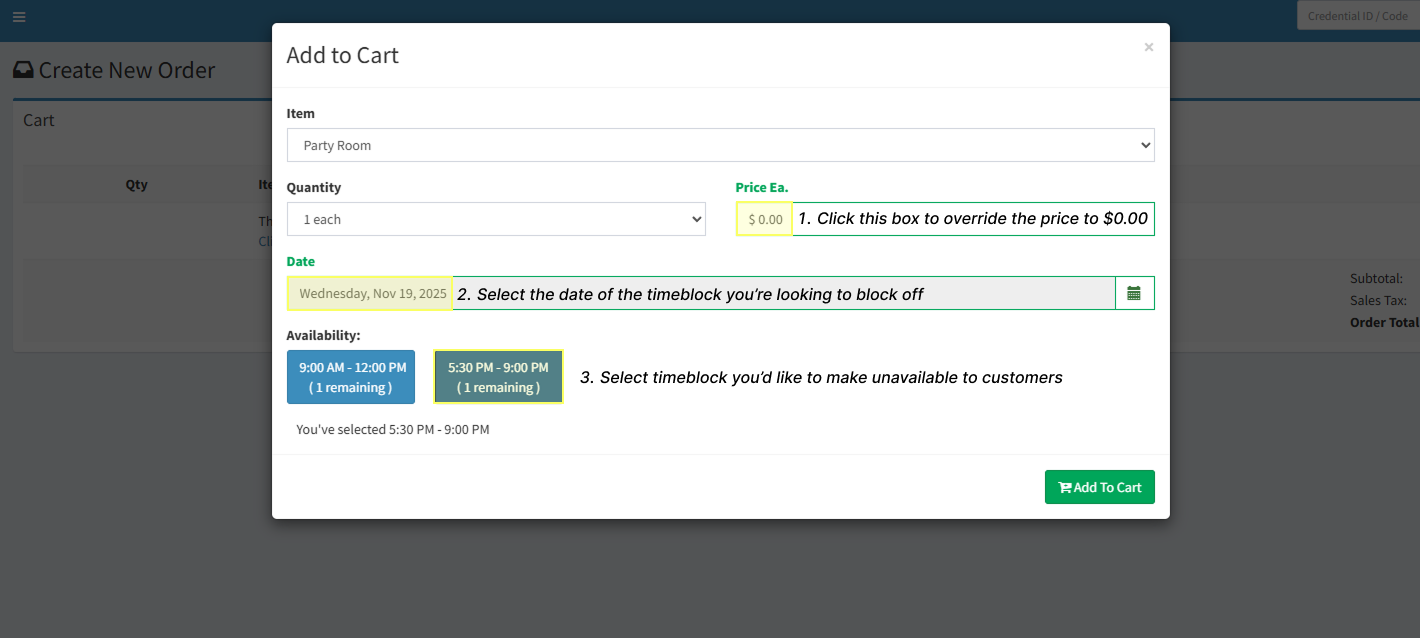Click the Wednesday, Nov 19, 2025 date field
This screenshot has width=1420, height=638.
[x=371, y=294]
